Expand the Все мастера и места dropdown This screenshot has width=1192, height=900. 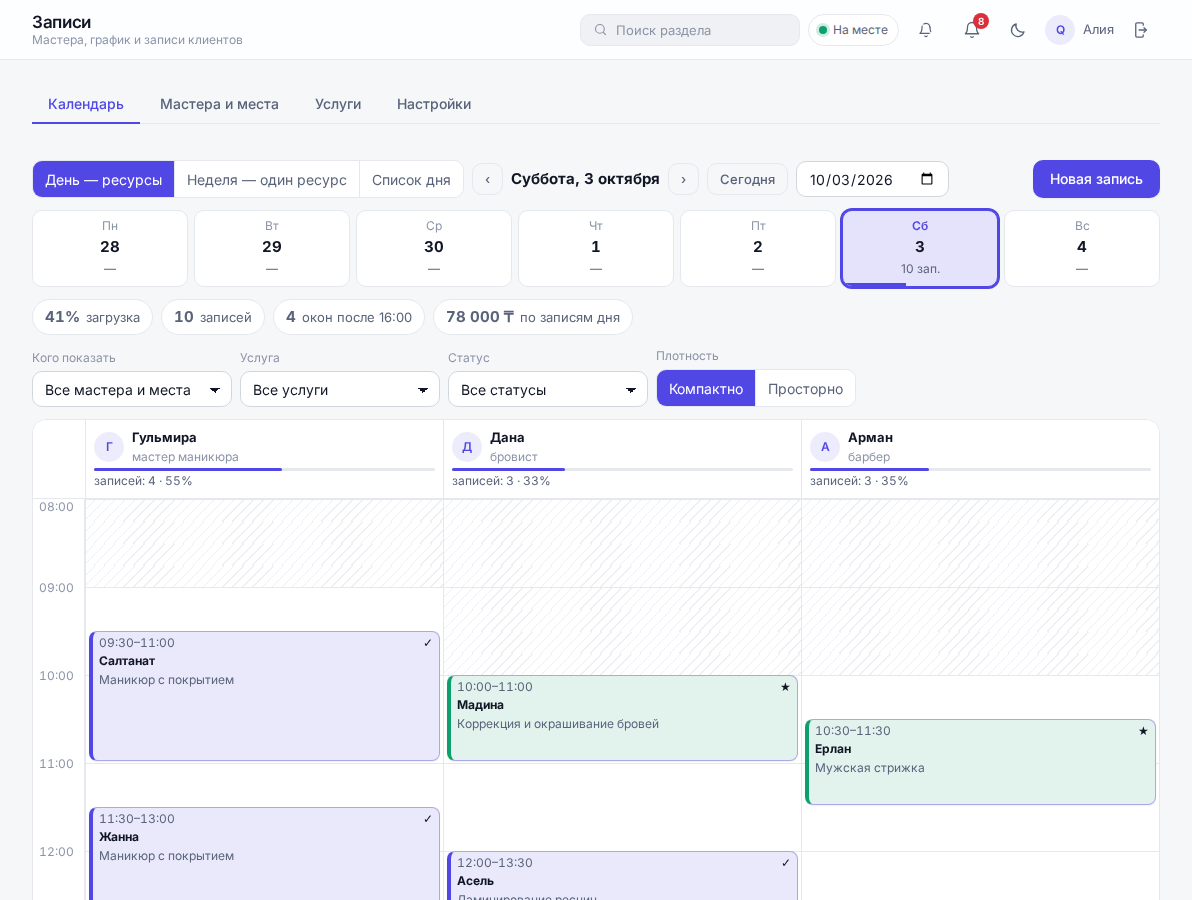click(x=132, y=389)
